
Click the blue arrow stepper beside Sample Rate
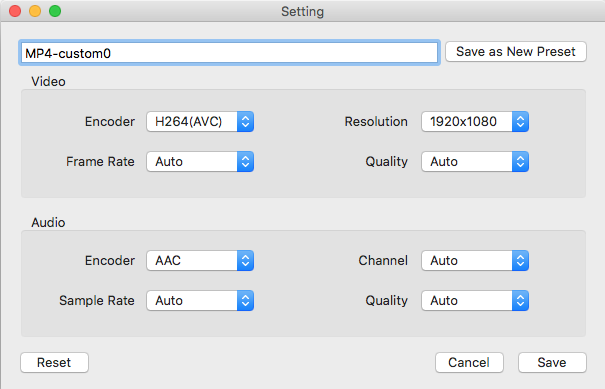245,300
